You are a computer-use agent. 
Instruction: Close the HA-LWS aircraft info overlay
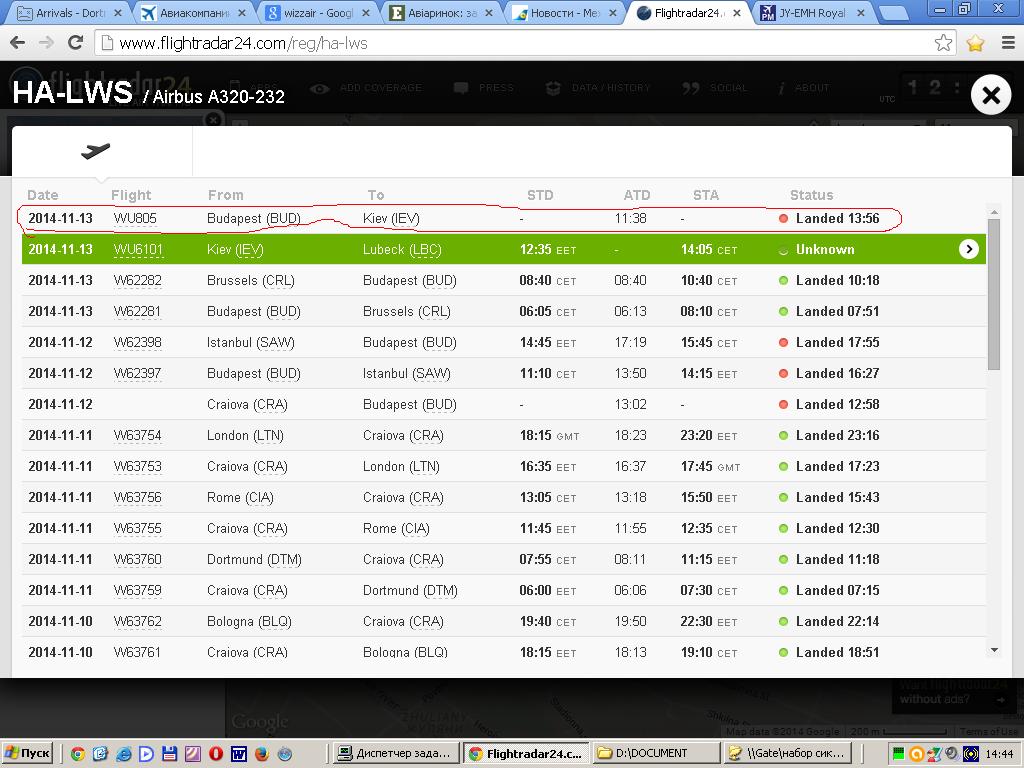(x=990, y=95)
